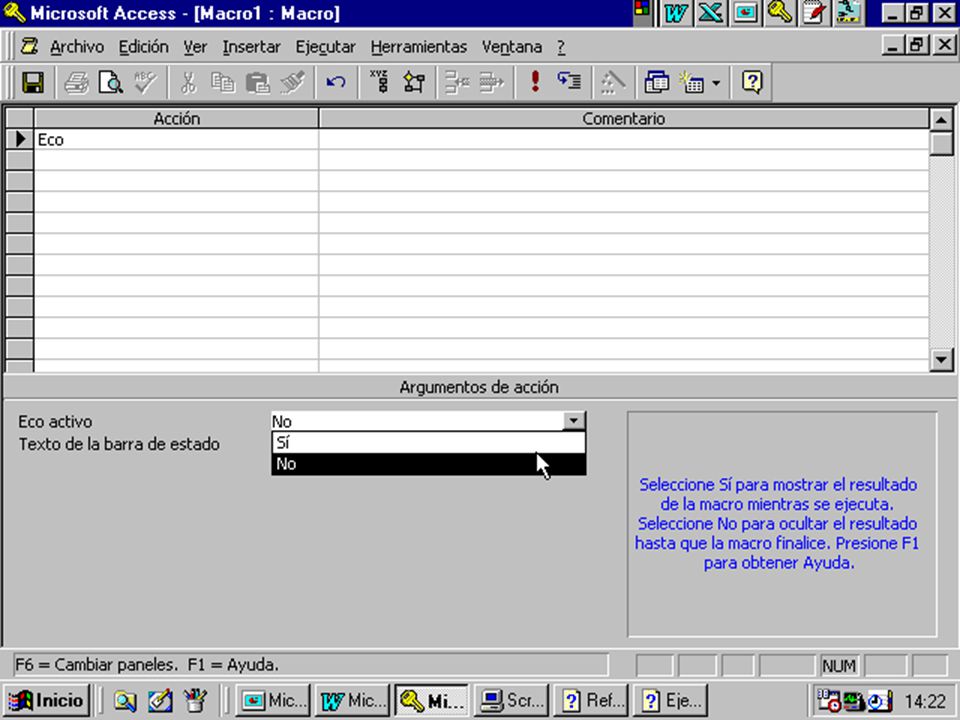The image size is (960, 720).
Task: Select the Eco row with its row selector
Action: (x=20, y=140)
